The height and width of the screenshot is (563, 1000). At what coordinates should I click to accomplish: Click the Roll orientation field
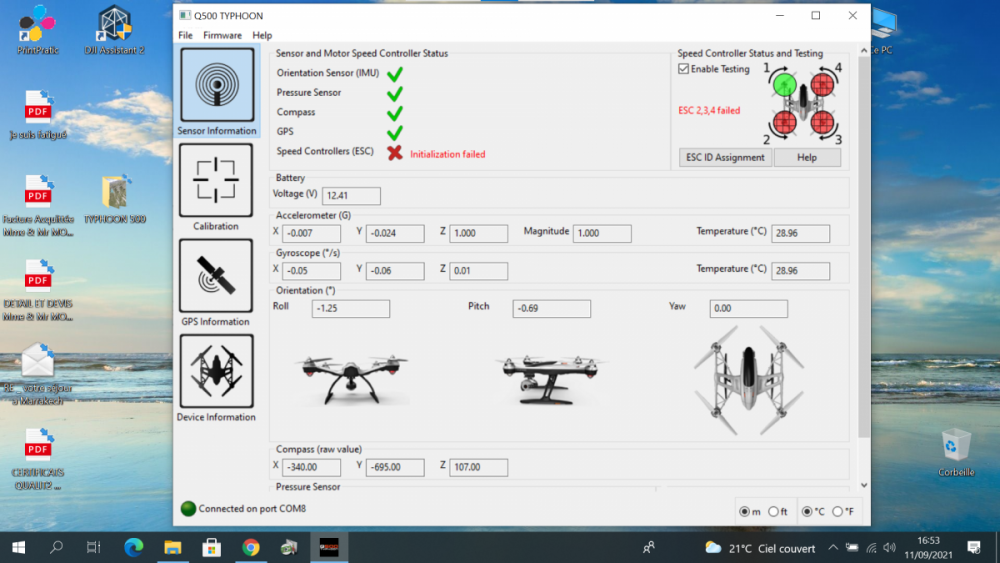(x=351, y=309)
